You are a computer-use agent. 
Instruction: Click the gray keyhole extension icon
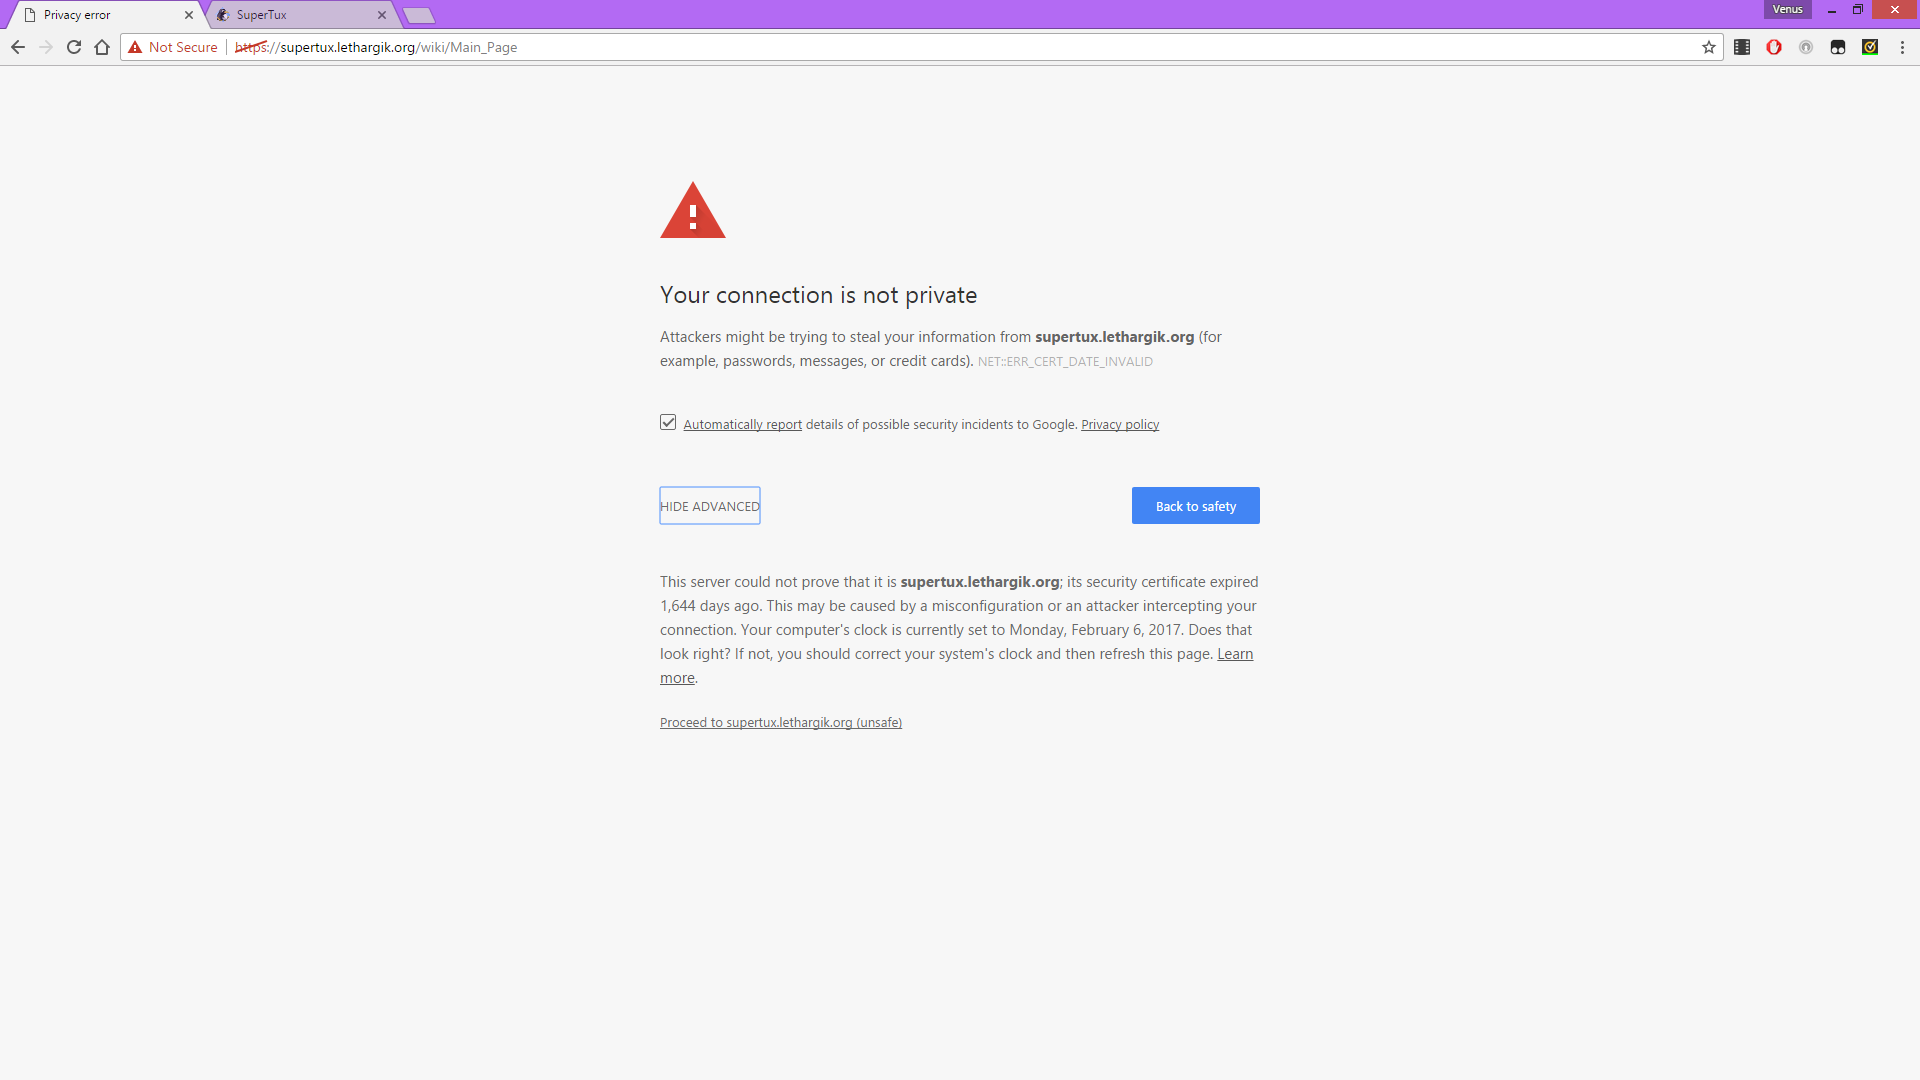tap(1806, 47)
